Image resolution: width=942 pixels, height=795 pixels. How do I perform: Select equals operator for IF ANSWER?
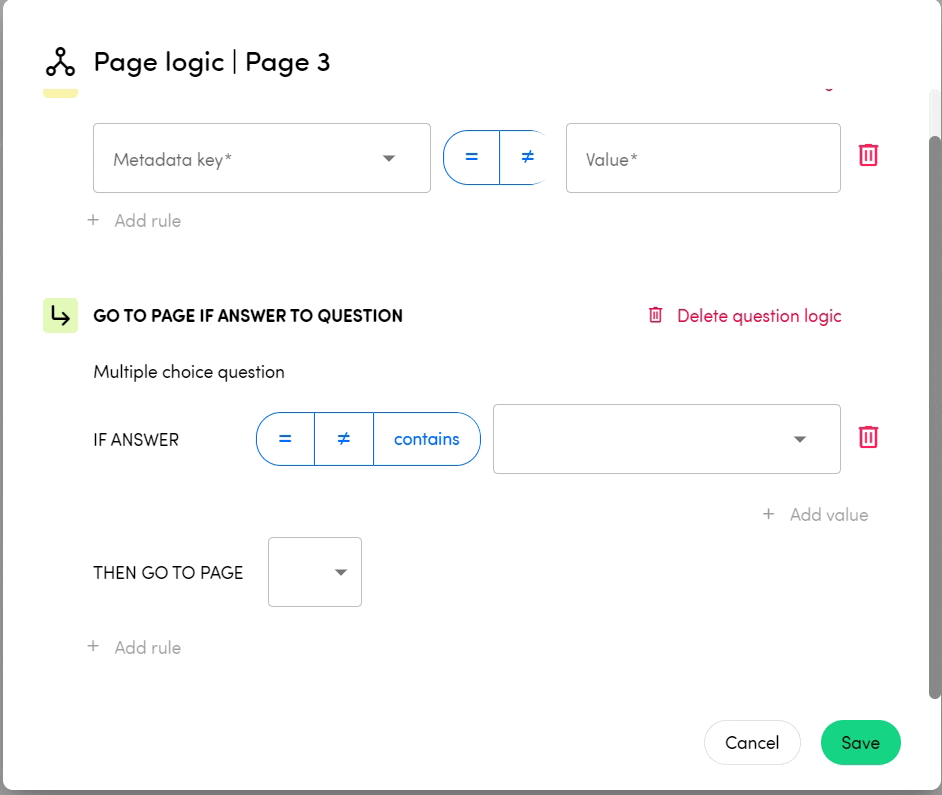click(285, 439)
